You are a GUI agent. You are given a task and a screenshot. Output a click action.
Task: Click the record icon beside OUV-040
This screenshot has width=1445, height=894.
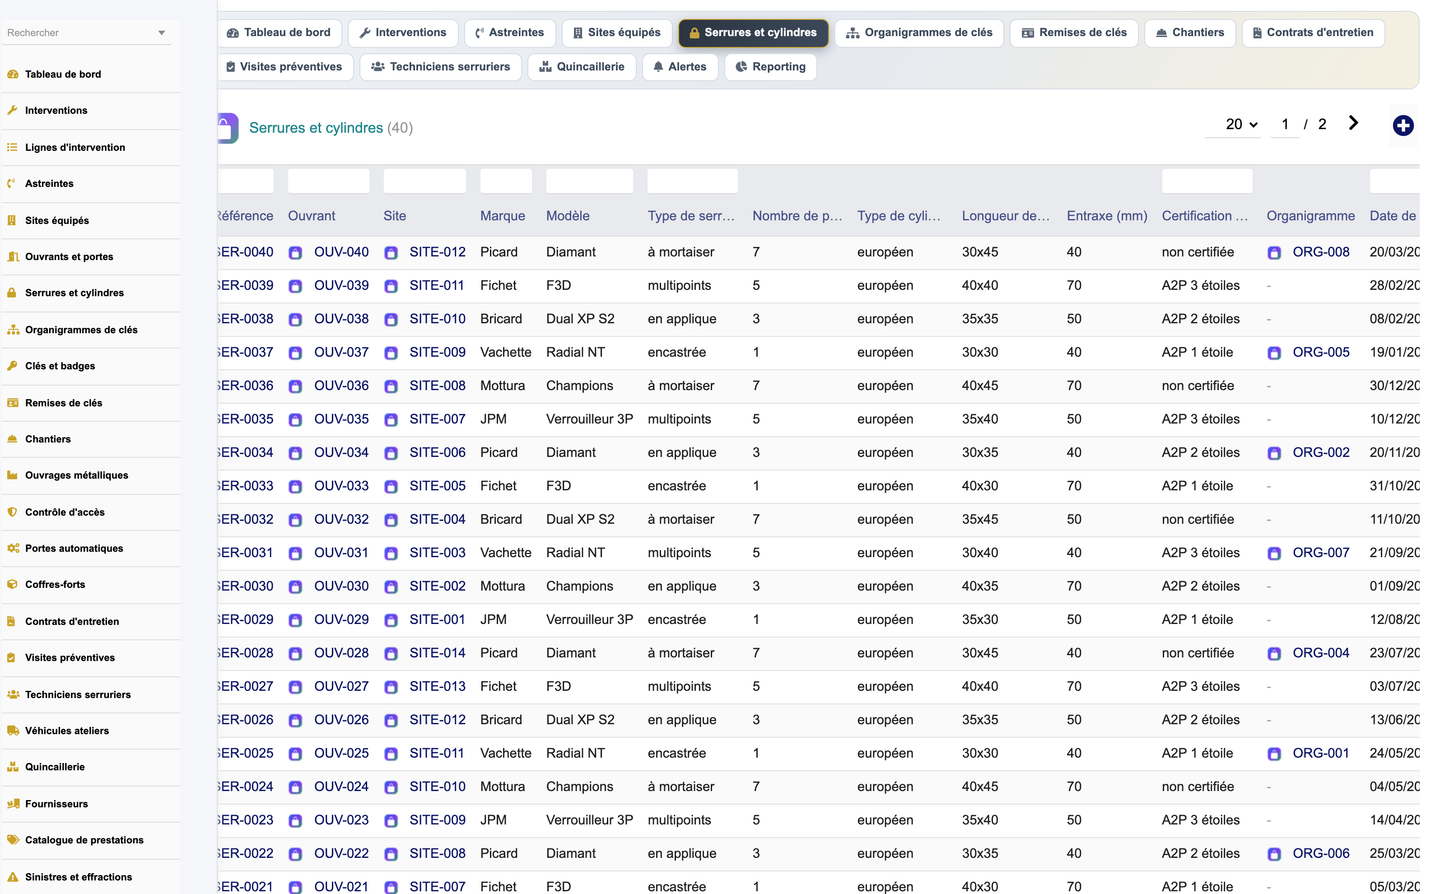click(295, 253)
